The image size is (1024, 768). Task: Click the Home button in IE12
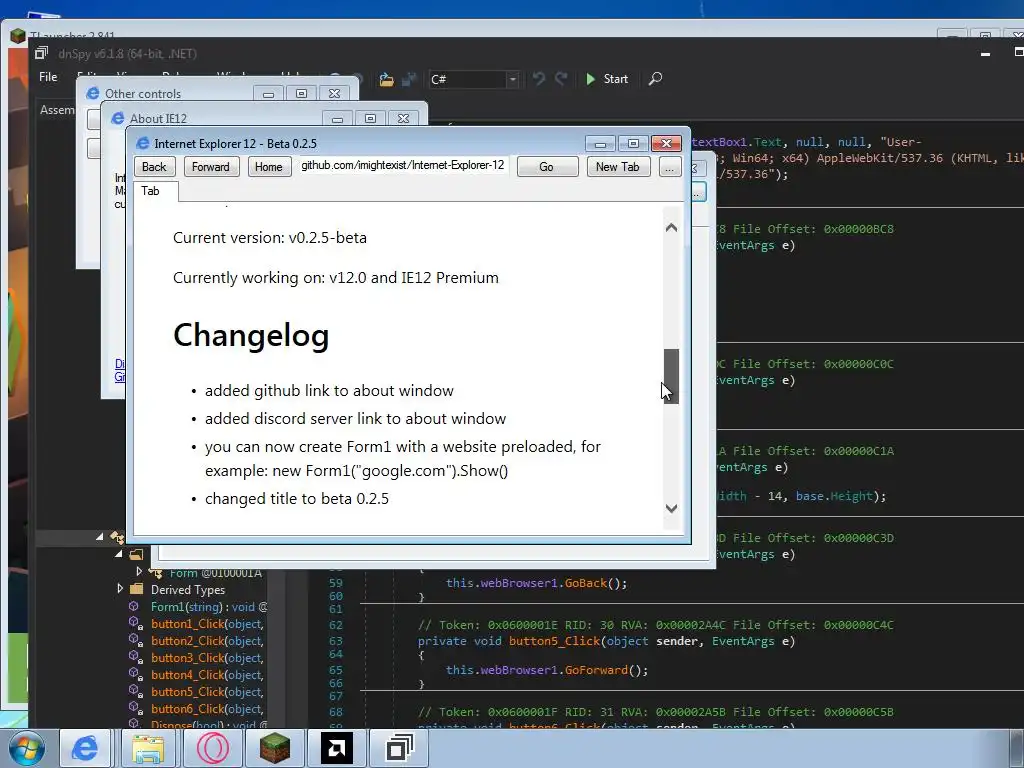point(268,167)
